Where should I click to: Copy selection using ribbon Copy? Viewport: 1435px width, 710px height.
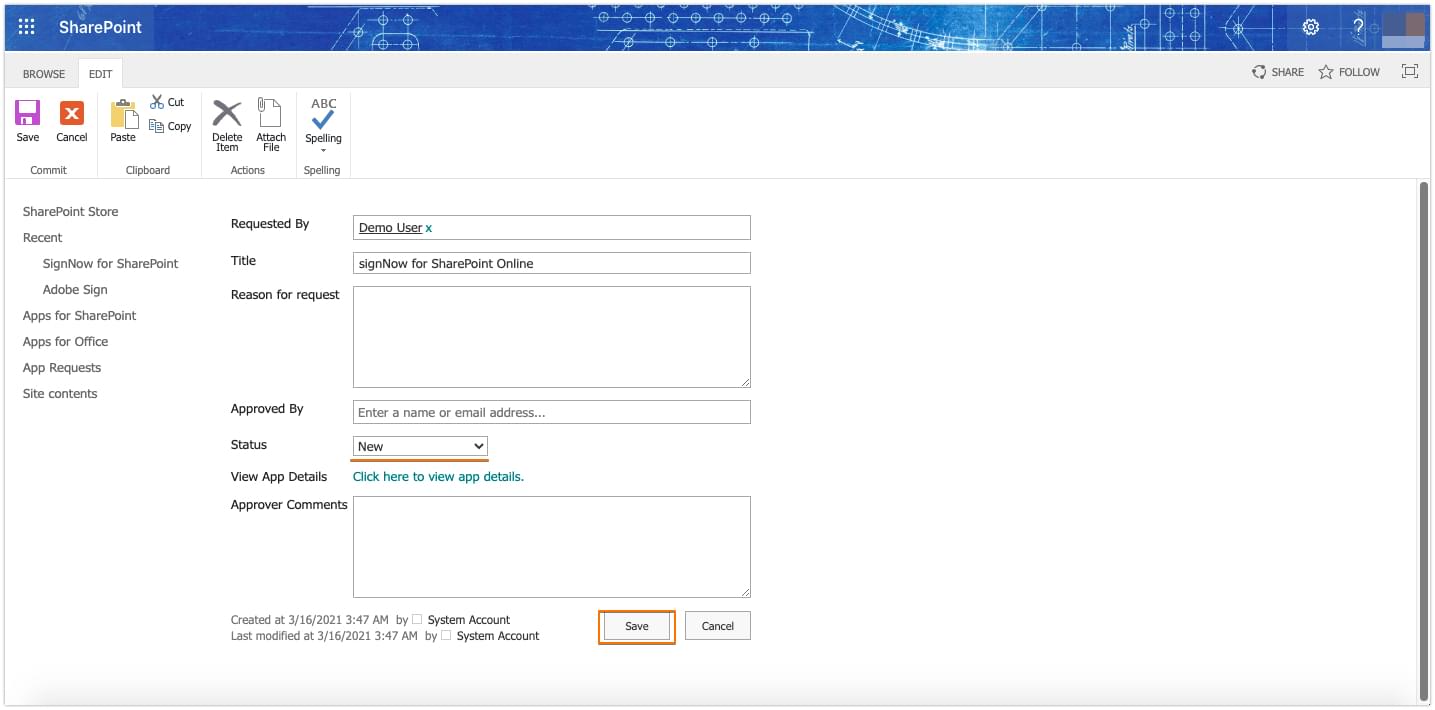pos(170,126)
